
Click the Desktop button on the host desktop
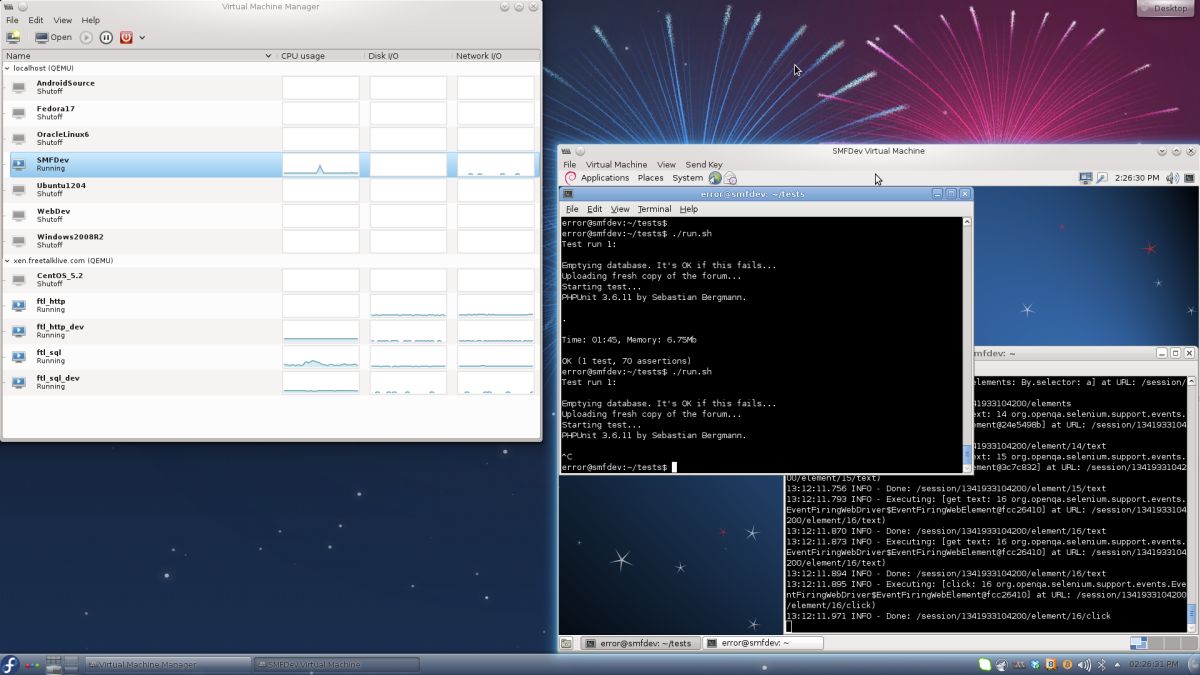[x=1165, y=8]
